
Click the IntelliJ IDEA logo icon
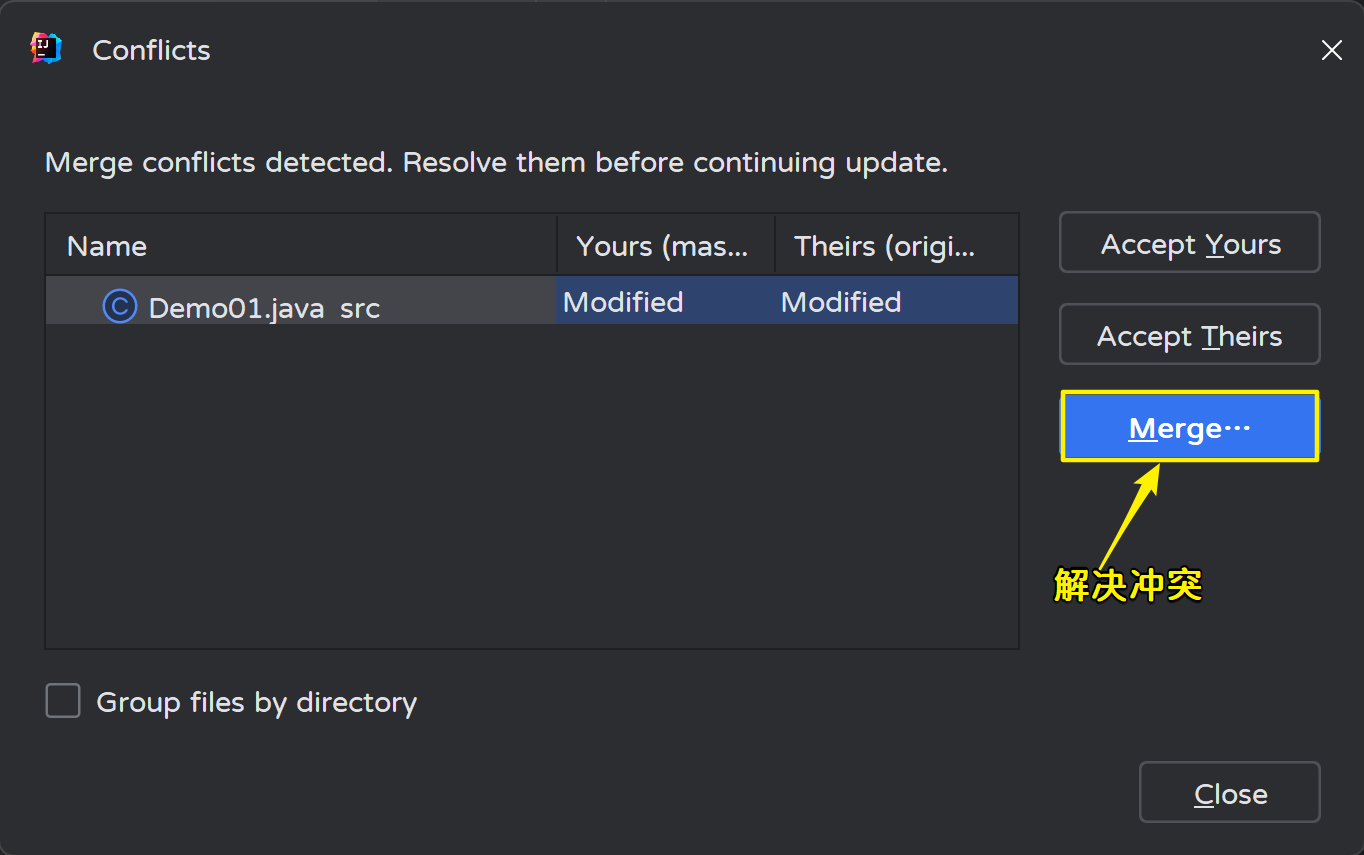(46, 49)
